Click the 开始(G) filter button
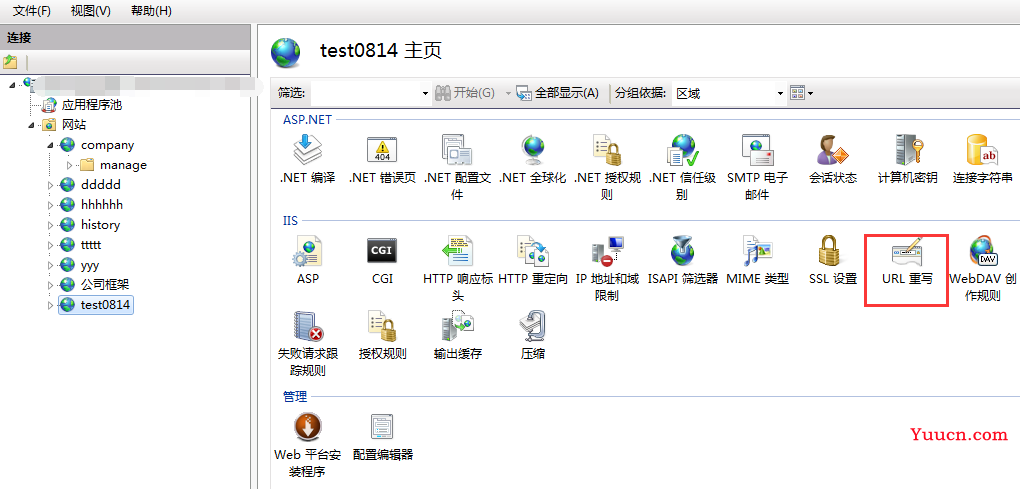Viewport: 1020px width, 489px height. click(466, 93)
